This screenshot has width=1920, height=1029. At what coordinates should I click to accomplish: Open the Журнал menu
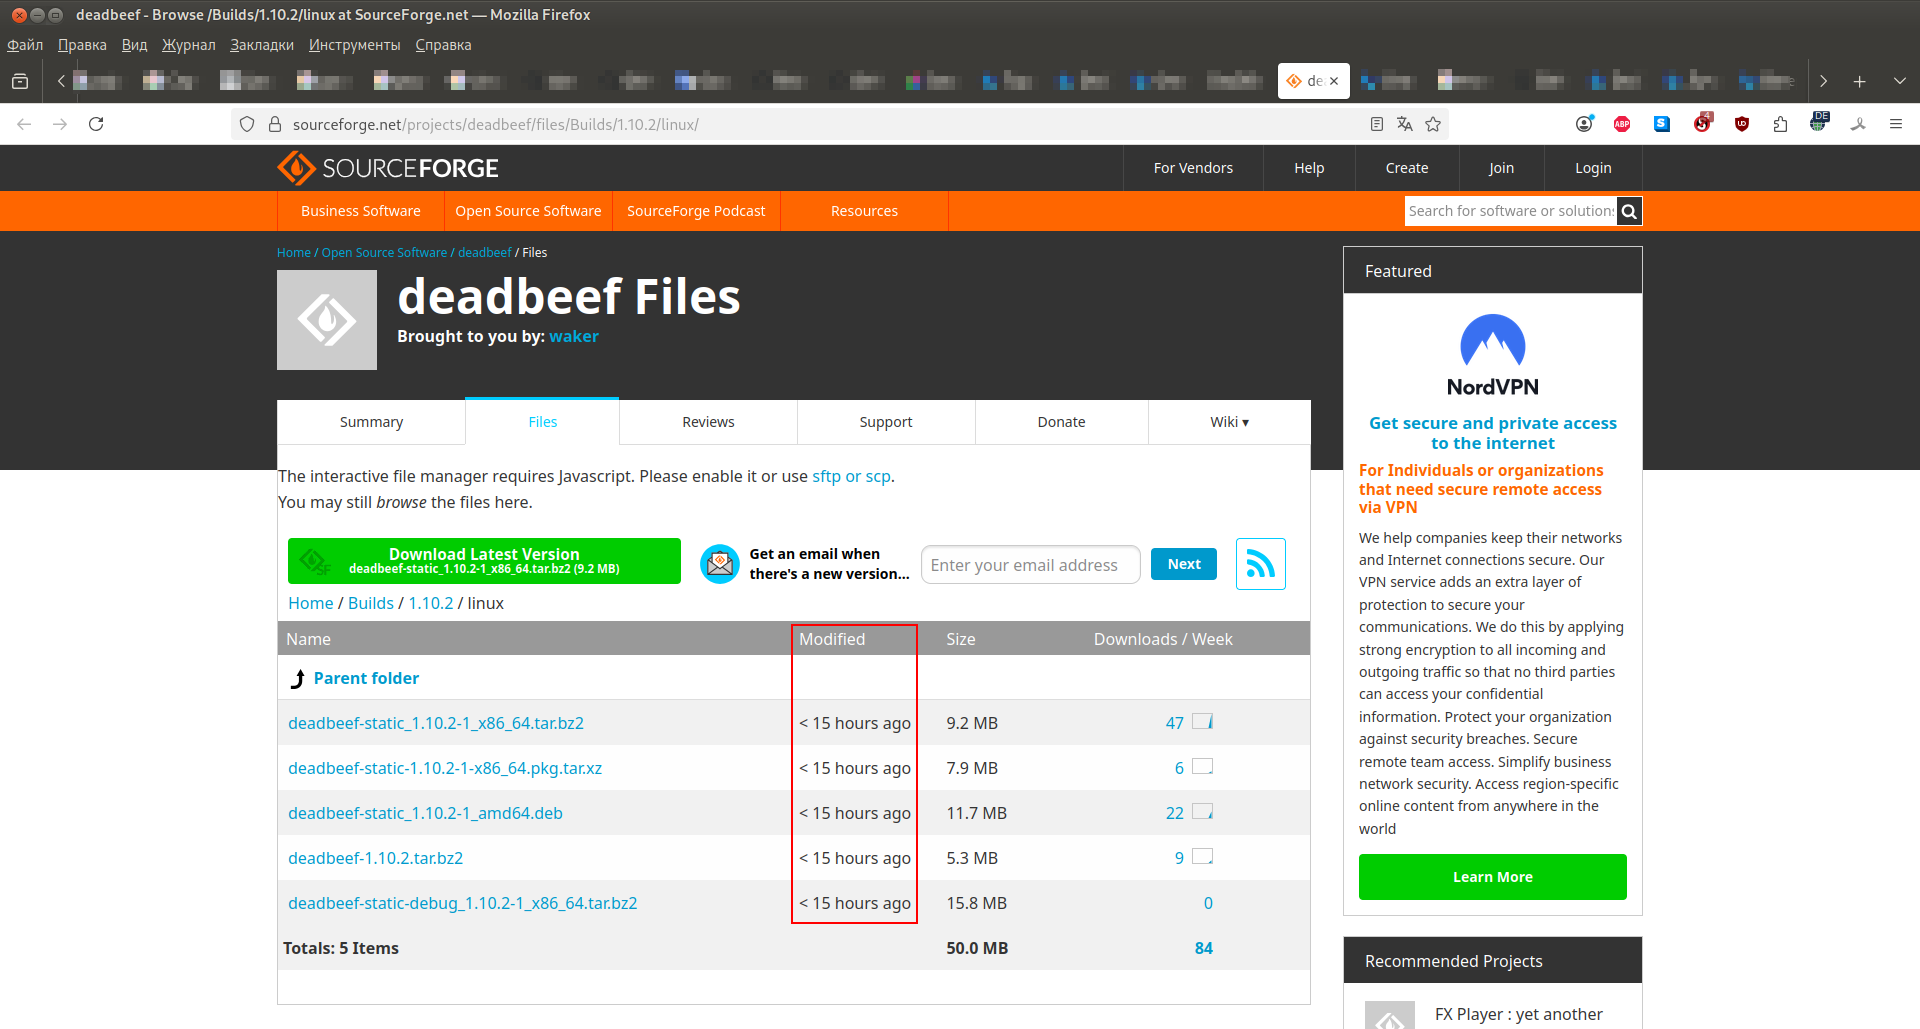[188, 45]
